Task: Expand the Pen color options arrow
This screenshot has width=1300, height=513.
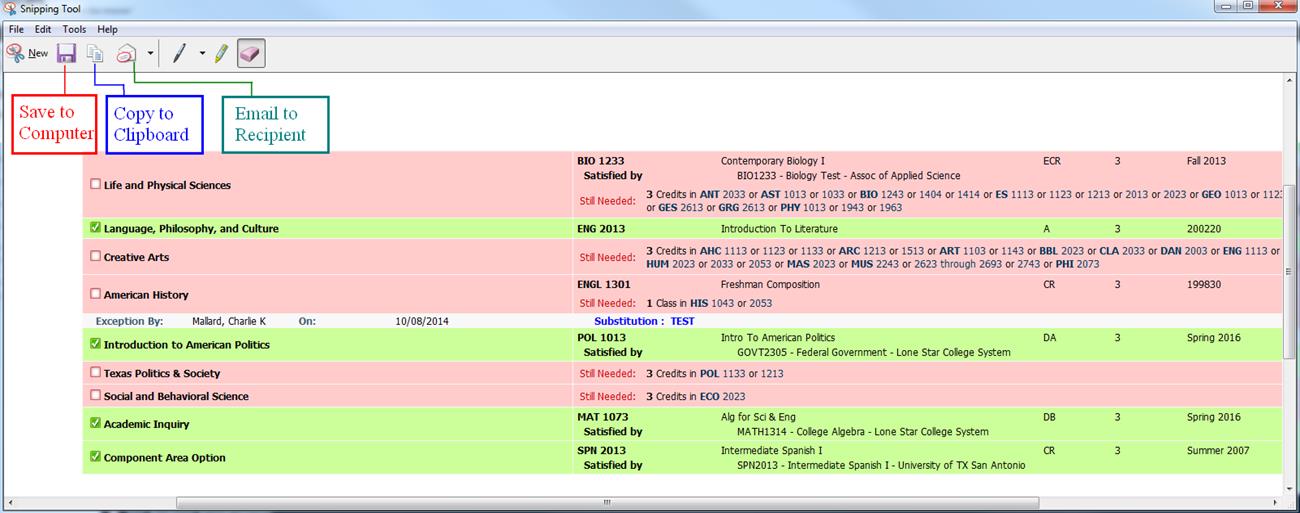Action: click(x=202, y=53)
